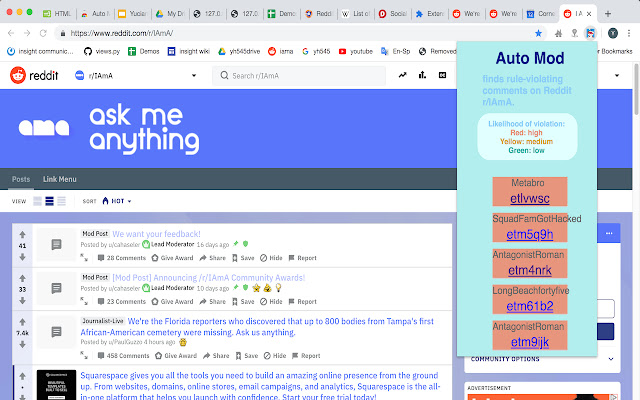Downvote the 'We want your feedback!' post
Screen dimensions: 640x400
22,257
